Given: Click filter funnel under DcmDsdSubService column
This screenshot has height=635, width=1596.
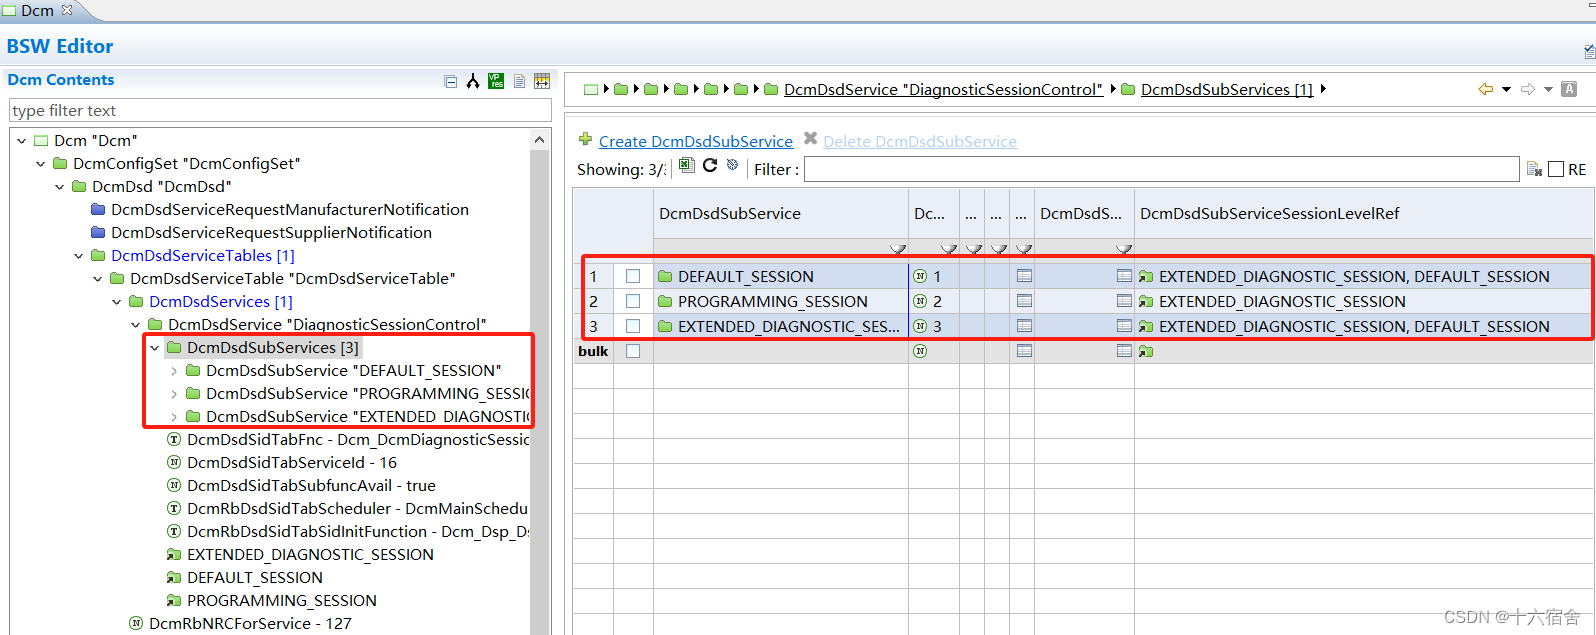Looking at the screenshot, I should (x=898, y=248).
